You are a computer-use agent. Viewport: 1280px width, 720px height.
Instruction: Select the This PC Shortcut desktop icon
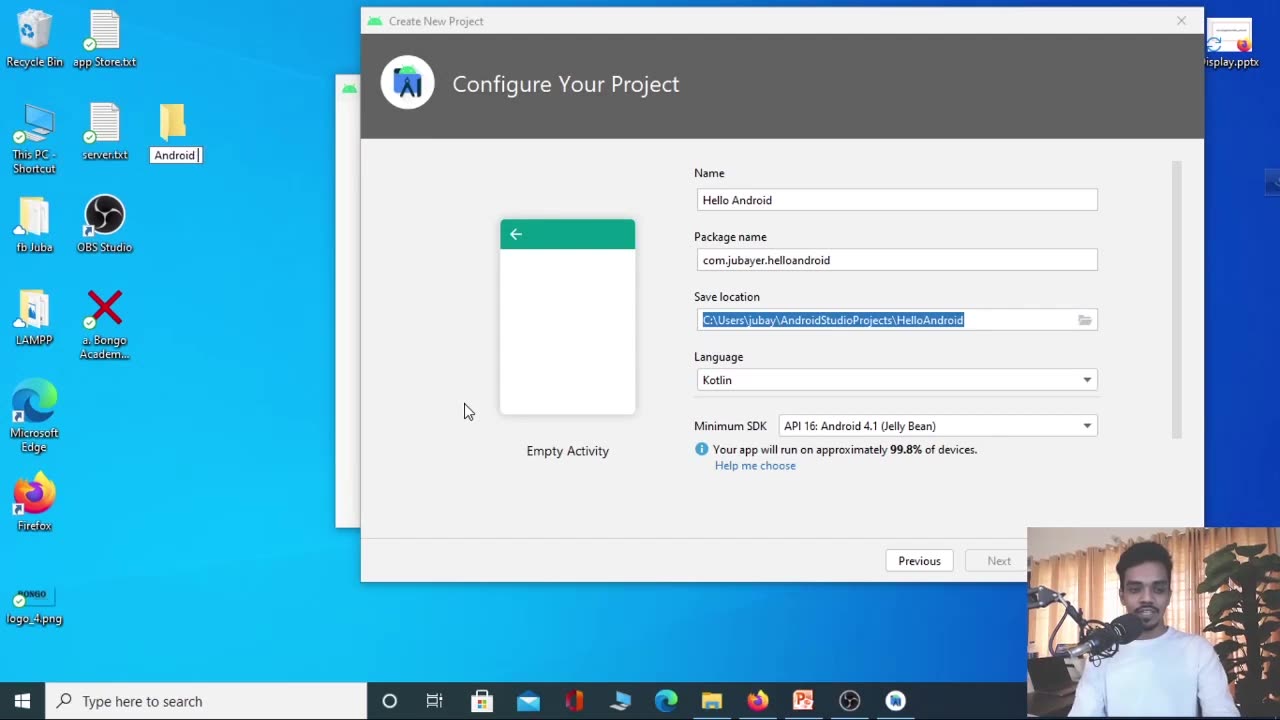[34, 138]
